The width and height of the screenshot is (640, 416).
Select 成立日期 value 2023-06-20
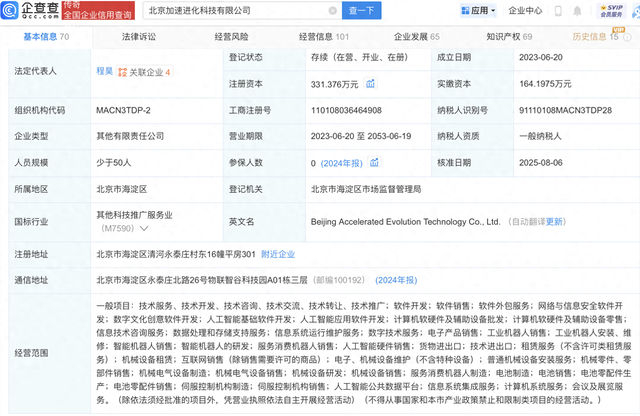coord(541,58)
